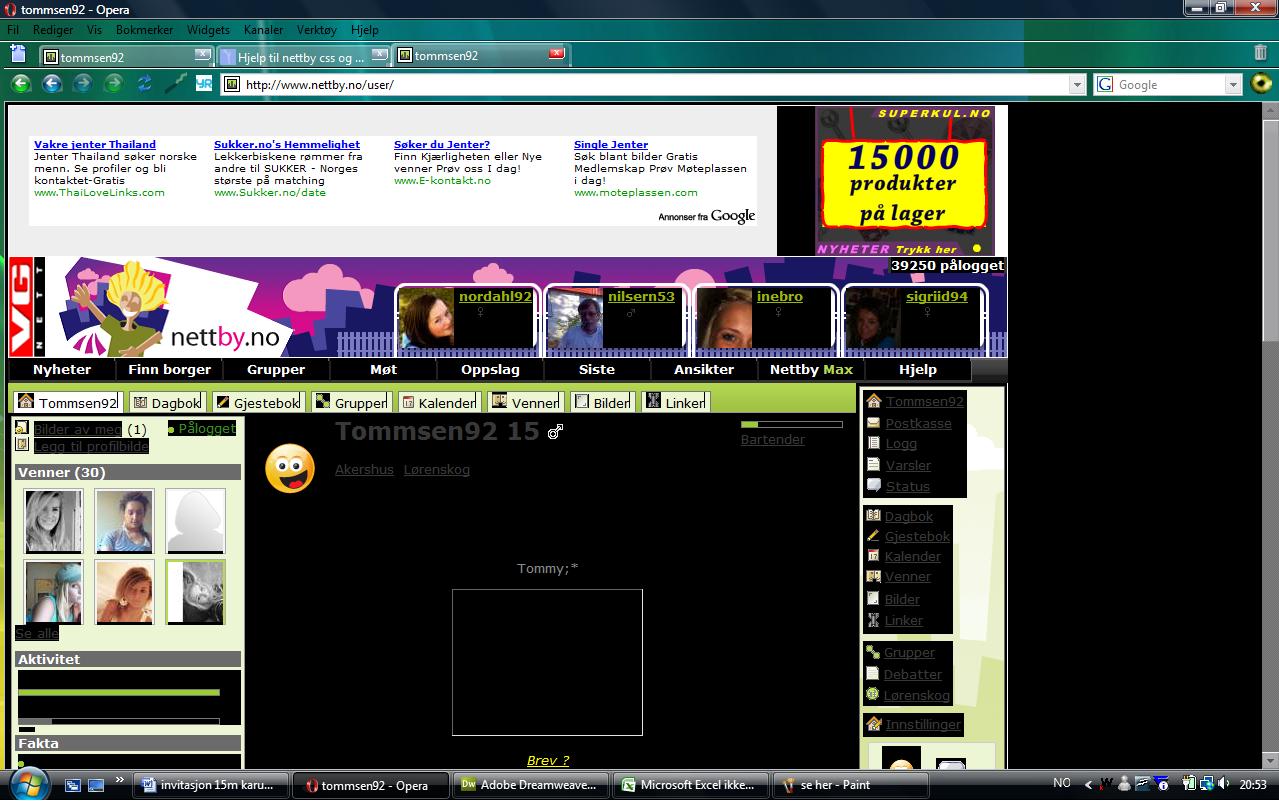Click the Lørenskog location link
Viewport: 1279px width, 801px height.
(437, 470)
